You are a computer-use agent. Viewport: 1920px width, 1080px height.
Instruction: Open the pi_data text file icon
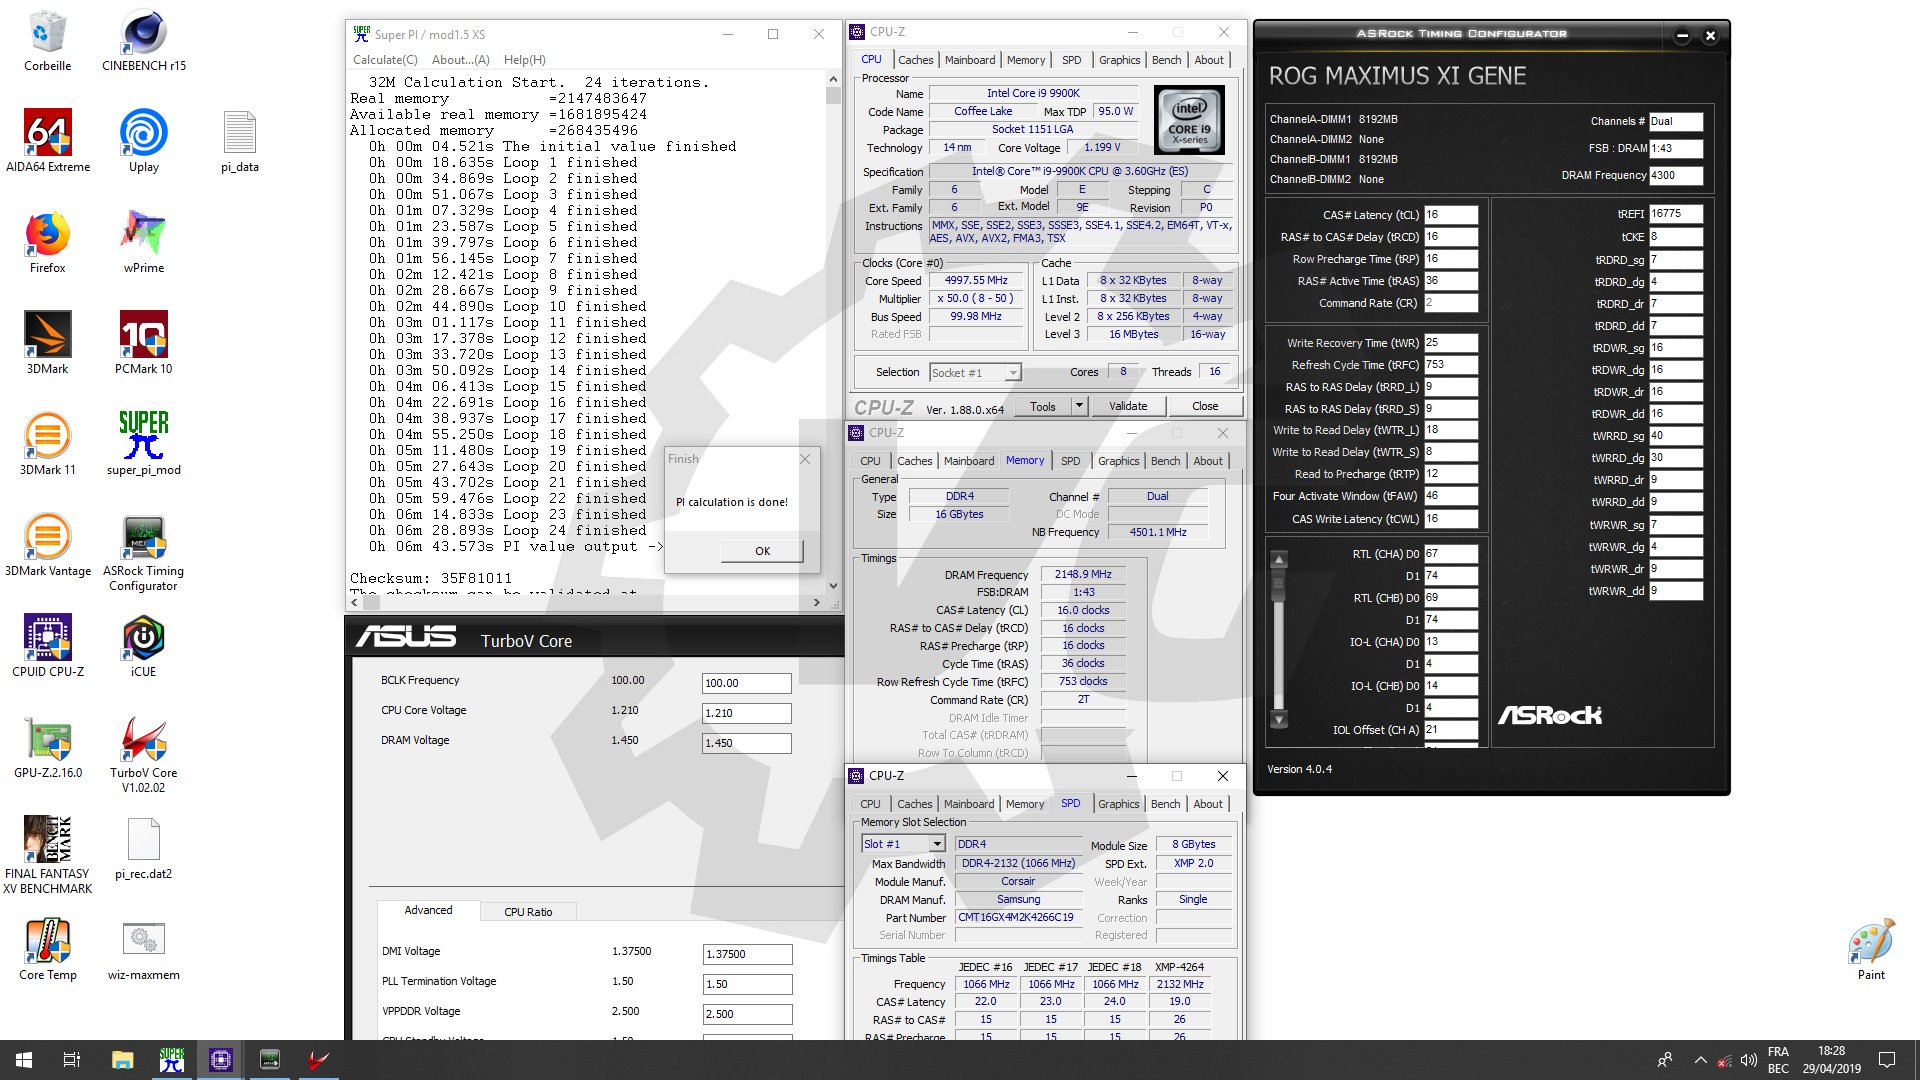coord(240,141)
